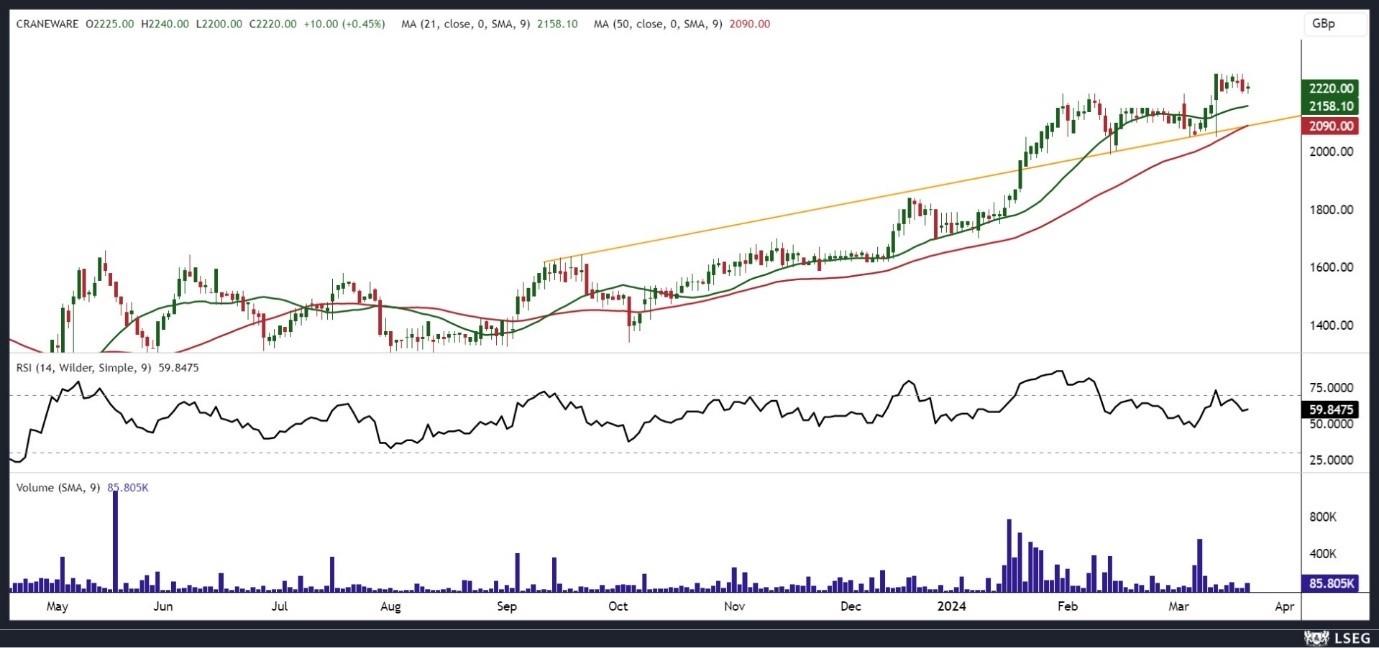Click Nov on the time axis
This screenshot has width=1379, height=648.
tap(734, 606)
